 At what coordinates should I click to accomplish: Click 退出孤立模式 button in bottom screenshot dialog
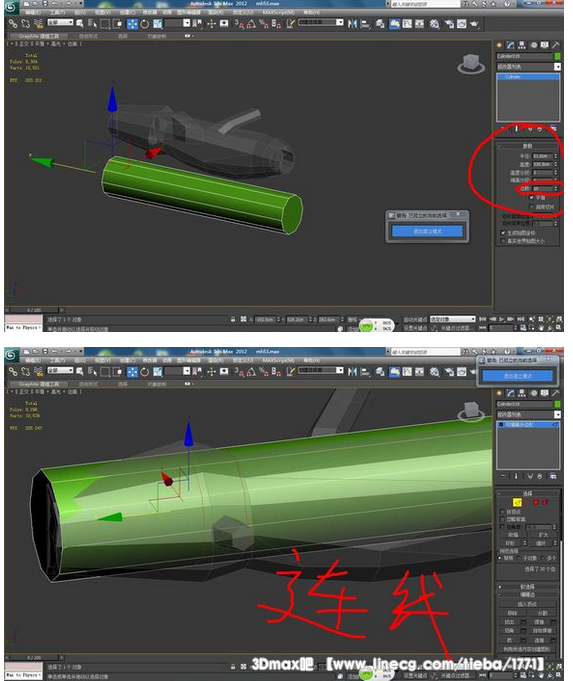[x=518, y=376]
